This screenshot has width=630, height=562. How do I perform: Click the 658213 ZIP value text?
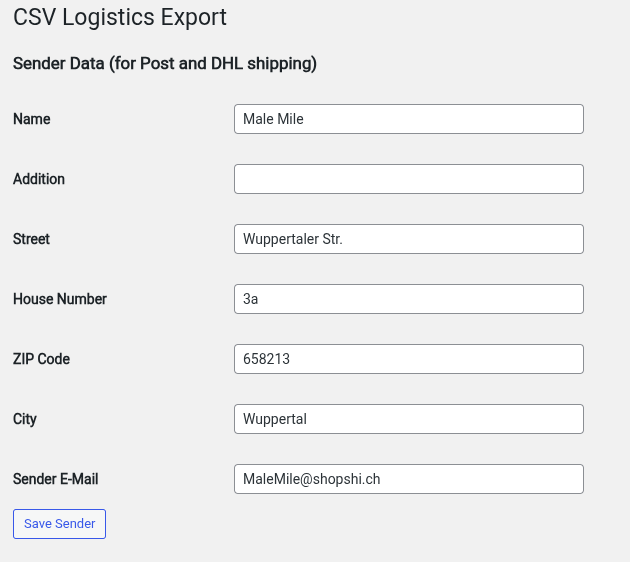tap(266, 359)
